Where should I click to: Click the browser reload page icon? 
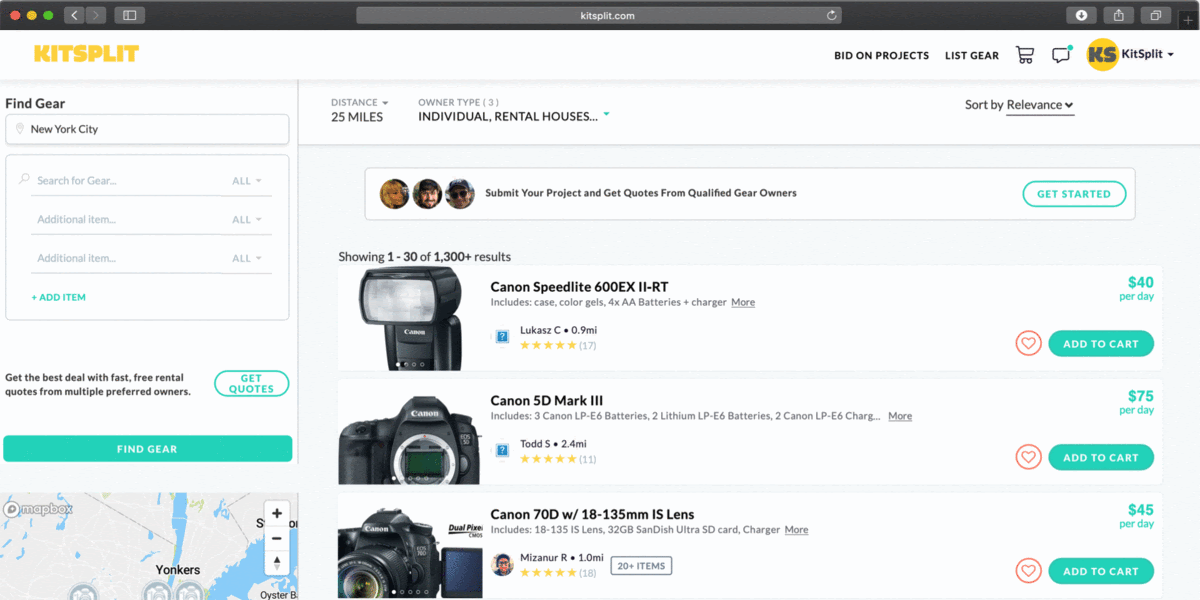click(831, 15)
